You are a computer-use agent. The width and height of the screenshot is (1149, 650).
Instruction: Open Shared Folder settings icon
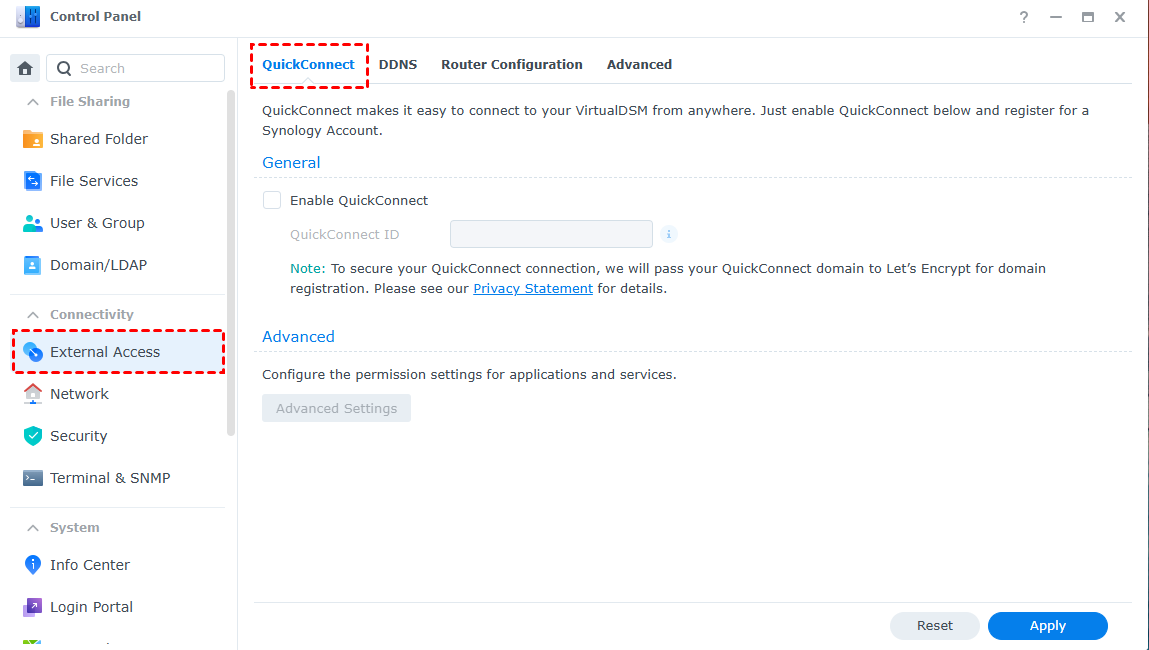[x=33, y=139]
